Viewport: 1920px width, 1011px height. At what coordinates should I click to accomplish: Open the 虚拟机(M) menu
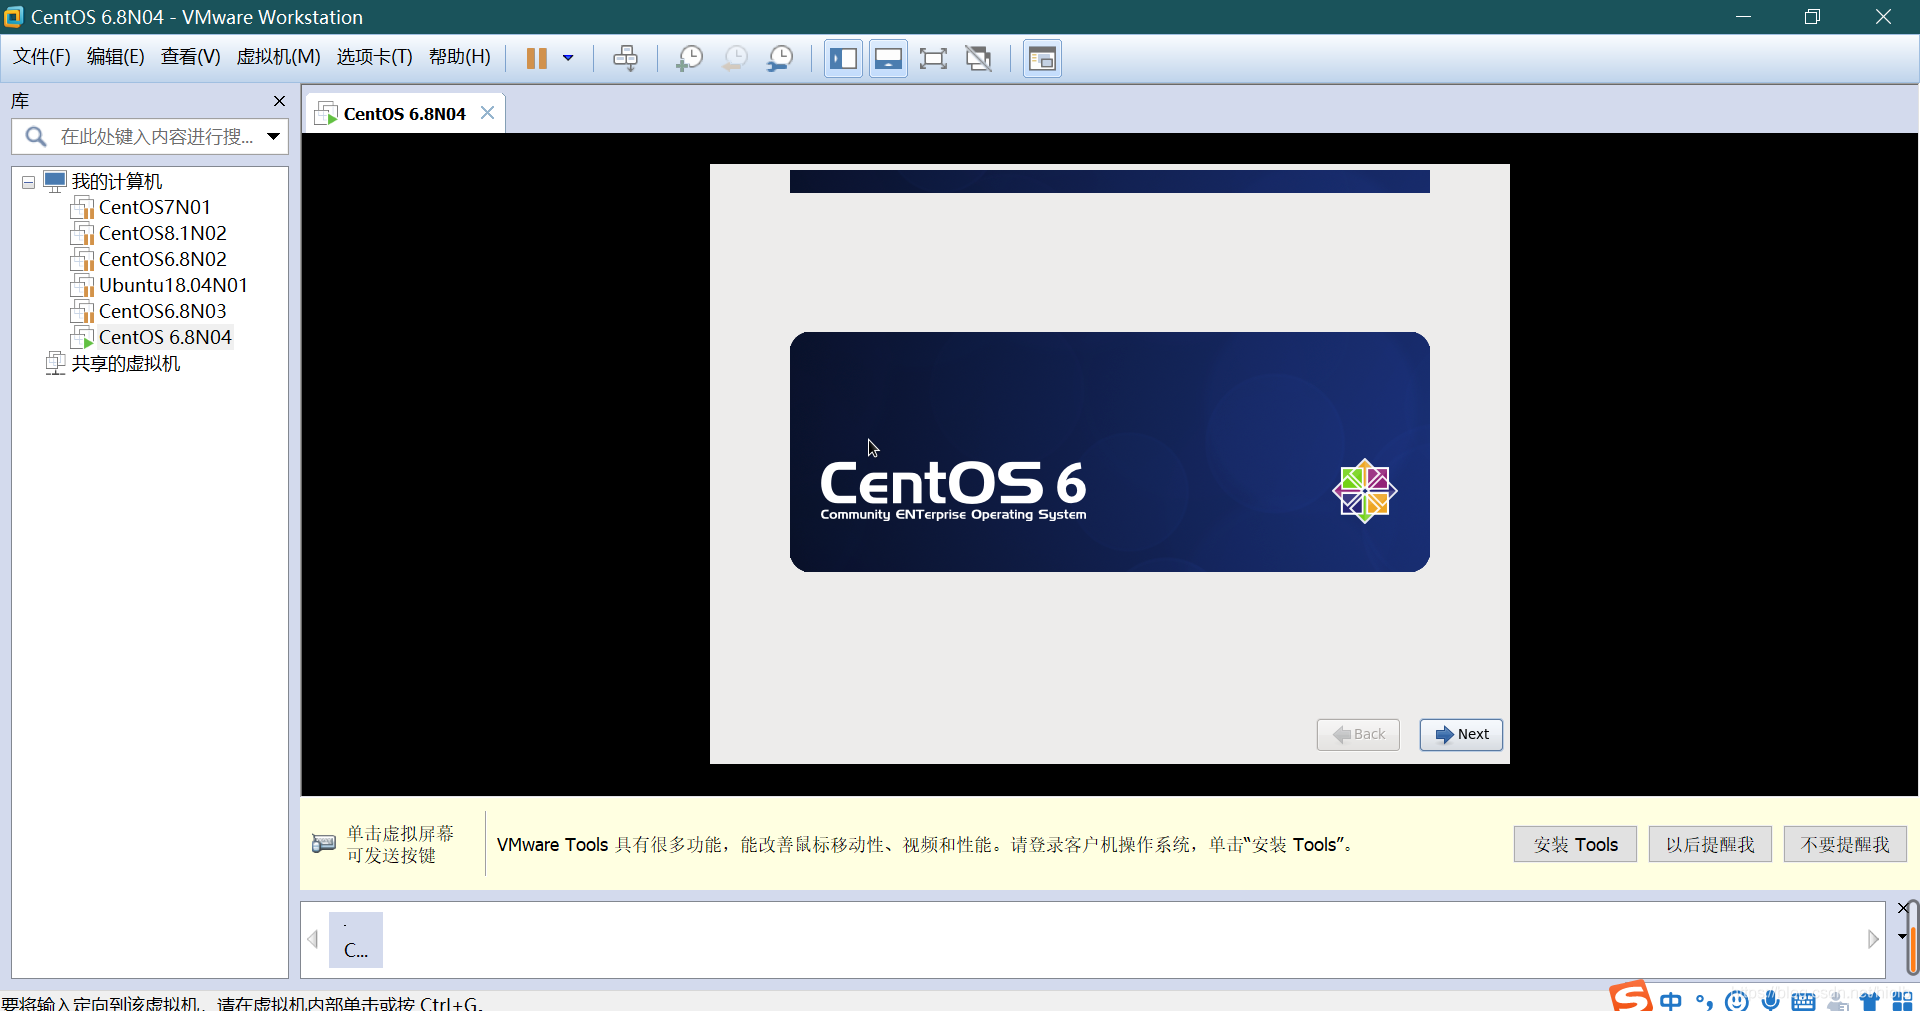278,57
